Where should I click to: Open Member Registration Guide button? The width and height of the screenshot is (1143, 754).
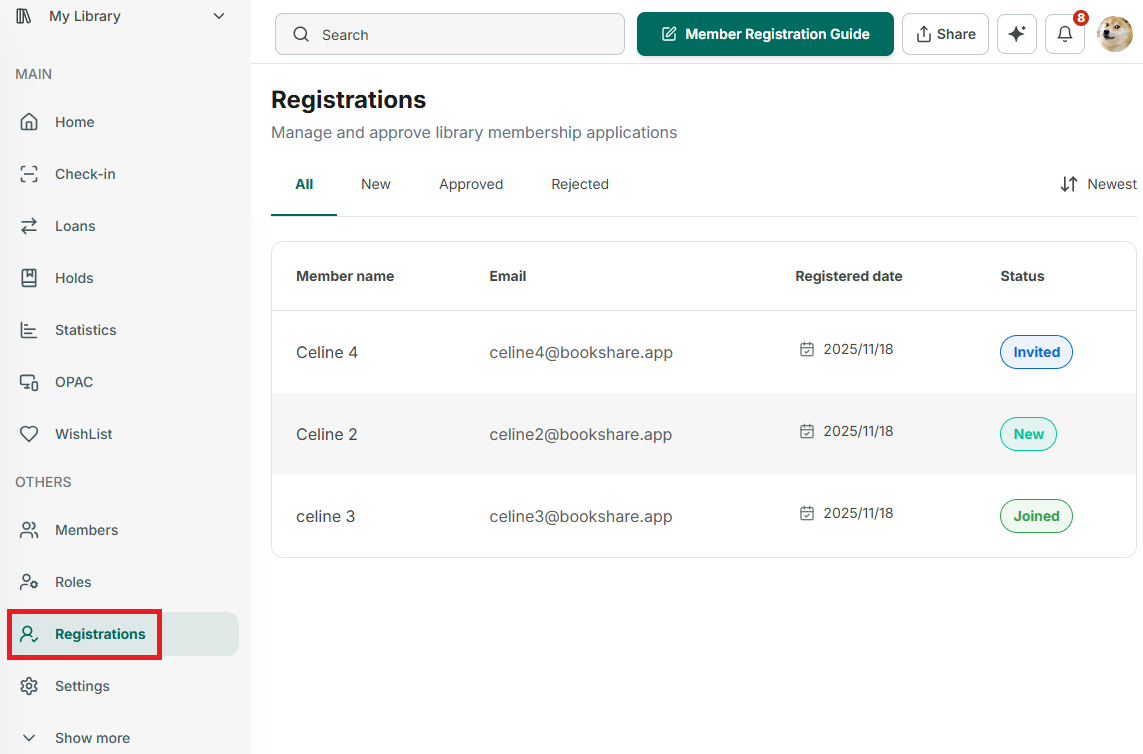pyautogui.click(x=765, y=34)
